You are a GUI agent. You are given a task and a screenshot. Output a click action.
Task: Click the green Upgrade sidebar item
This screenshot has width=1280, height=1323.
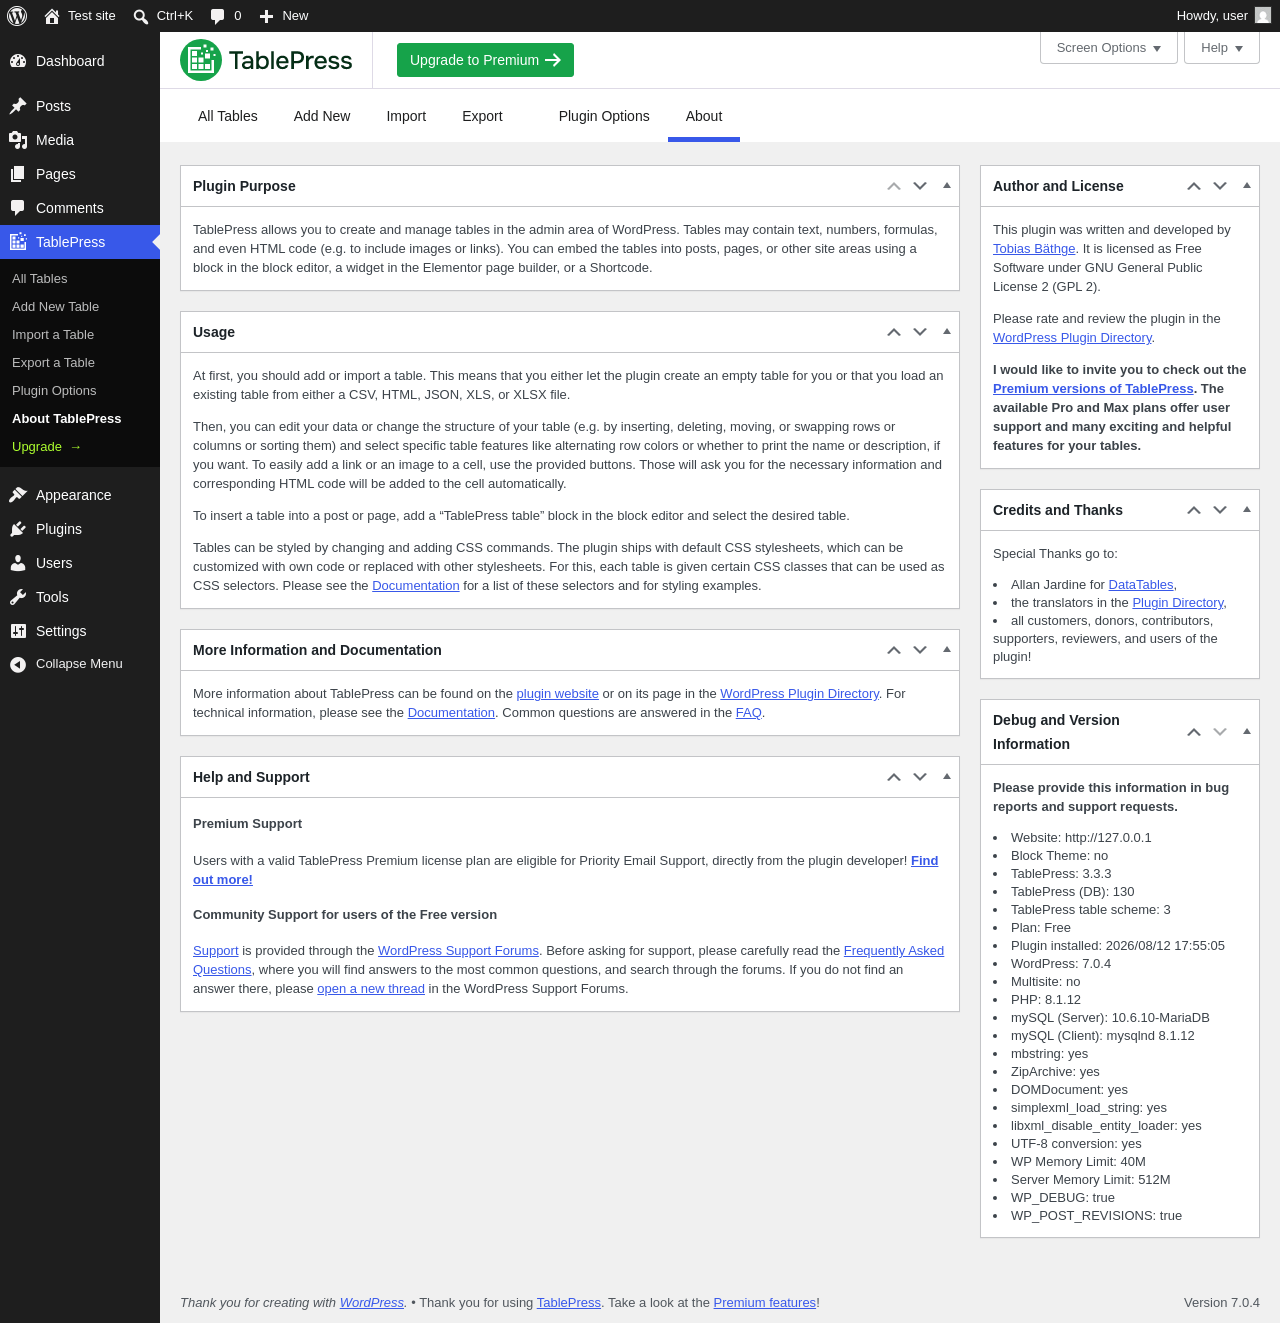(47, 447)
